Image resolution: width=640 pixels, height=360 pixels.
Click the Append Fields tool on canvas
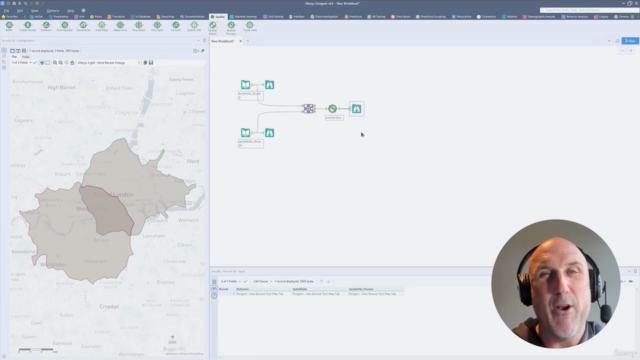point(309,109)
